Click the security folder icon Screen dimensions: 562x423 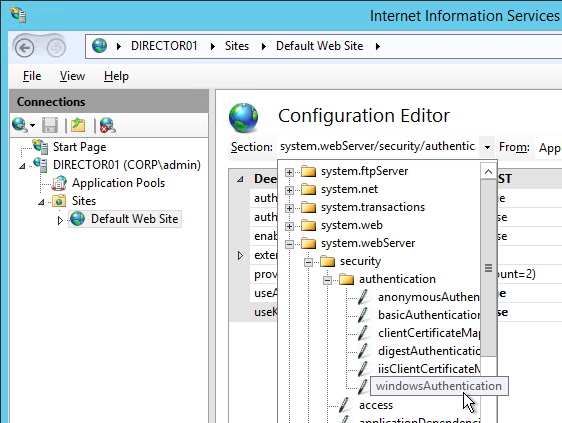click(327, 261)
